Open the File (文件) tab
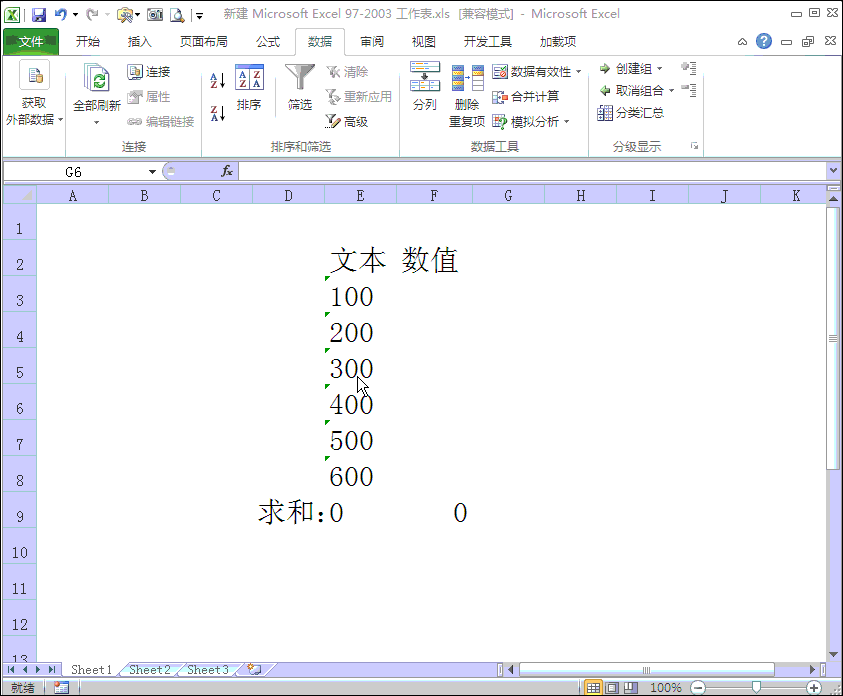This screenshot has width=843, height=696. (31, 41)
